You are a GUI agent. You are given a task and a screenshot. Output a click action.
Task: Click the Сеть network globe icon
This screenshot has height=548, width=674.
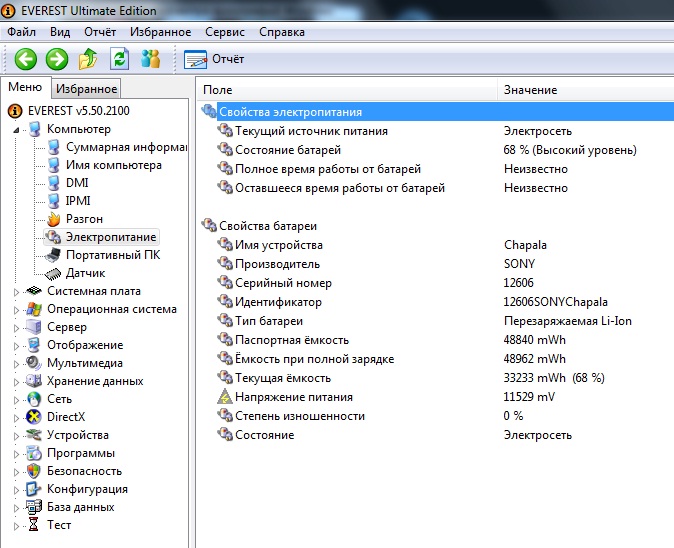(x=34, y=399)
